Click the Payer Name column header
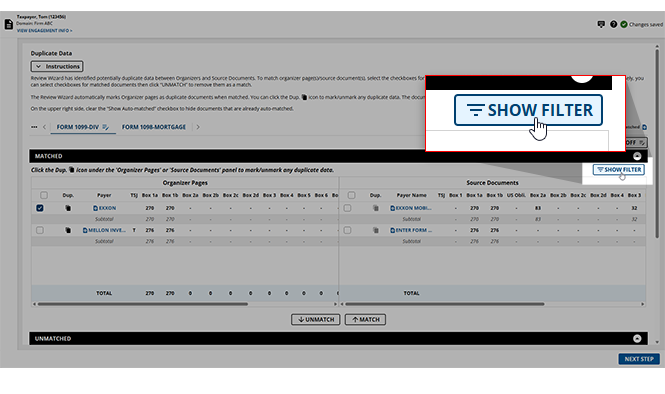Viewport: 665px width, 394px height. (411, 195)
